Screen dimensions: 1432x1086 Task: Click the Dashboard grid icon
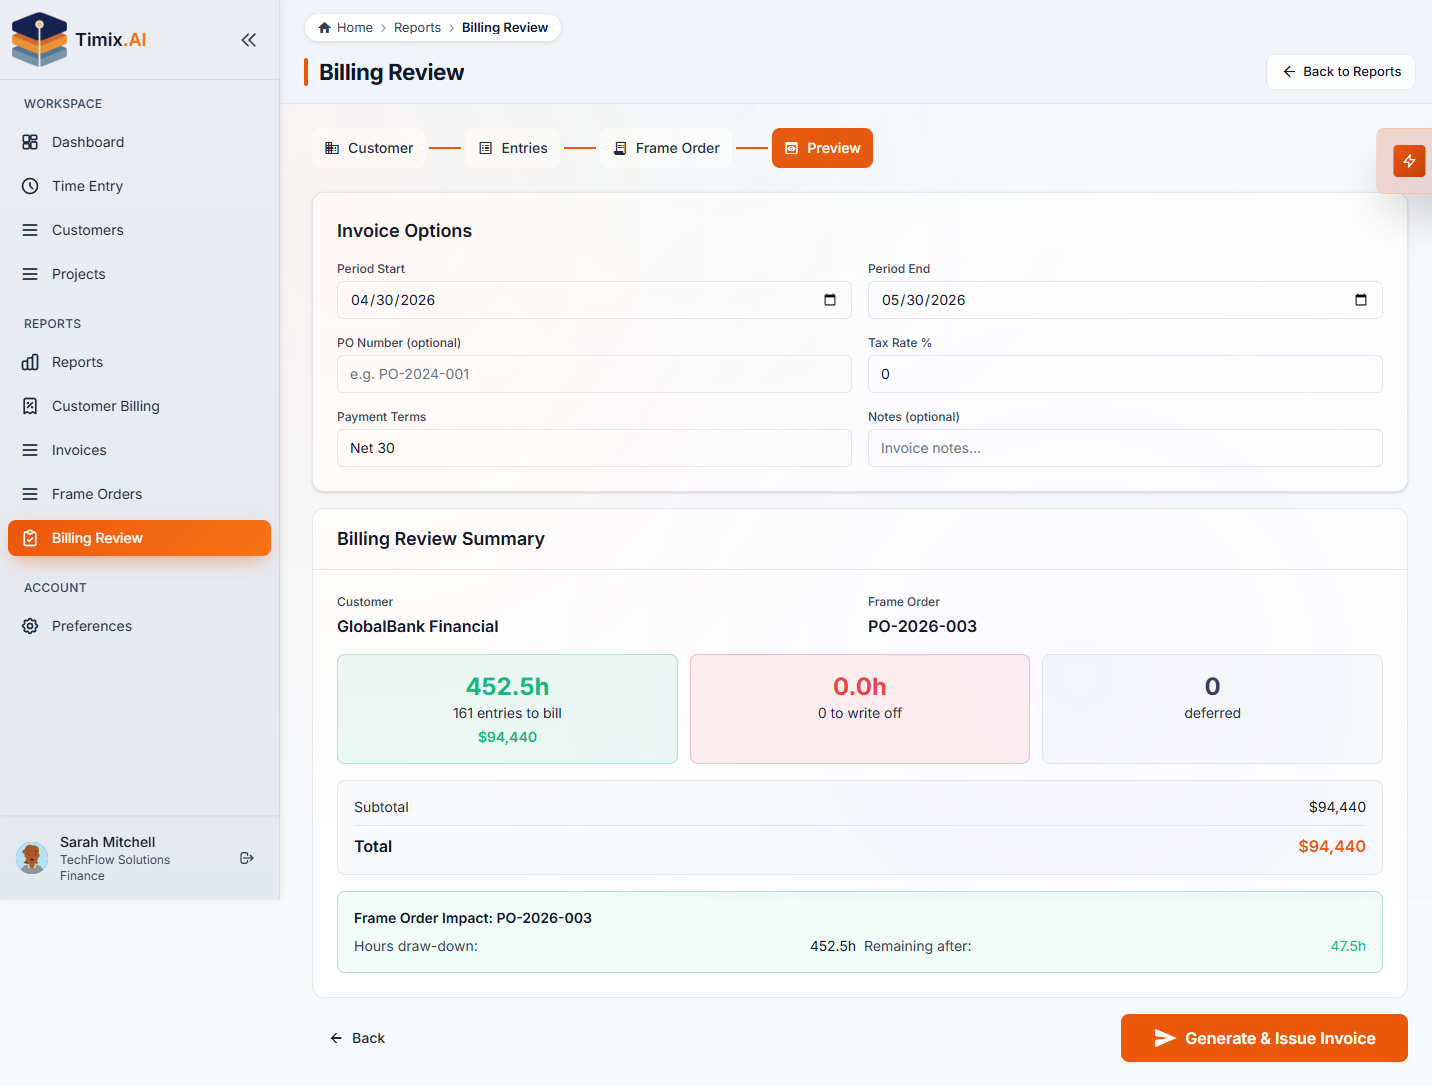[x=30, y=142]
